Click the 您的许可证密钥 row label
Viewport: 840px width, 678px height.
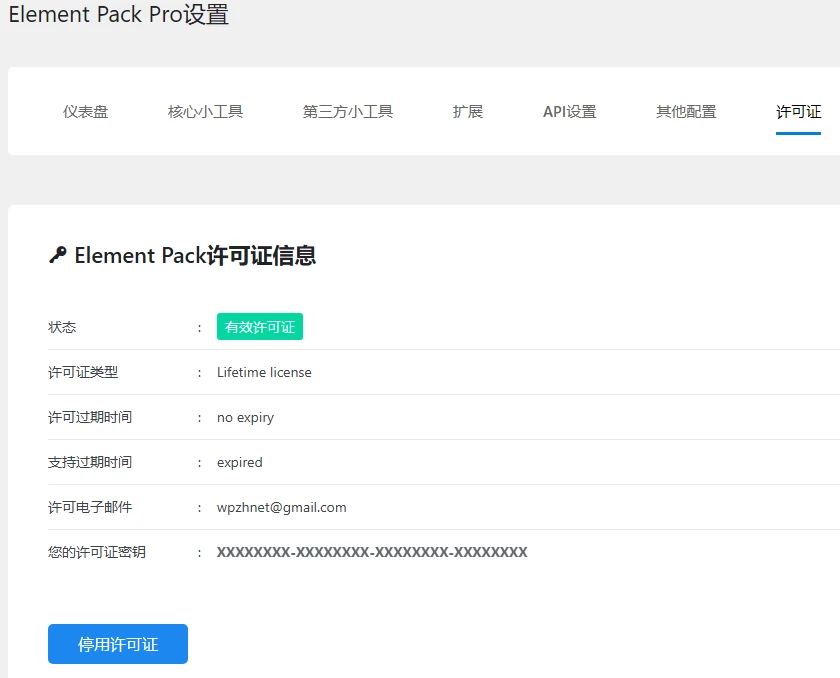coord(92,552)
